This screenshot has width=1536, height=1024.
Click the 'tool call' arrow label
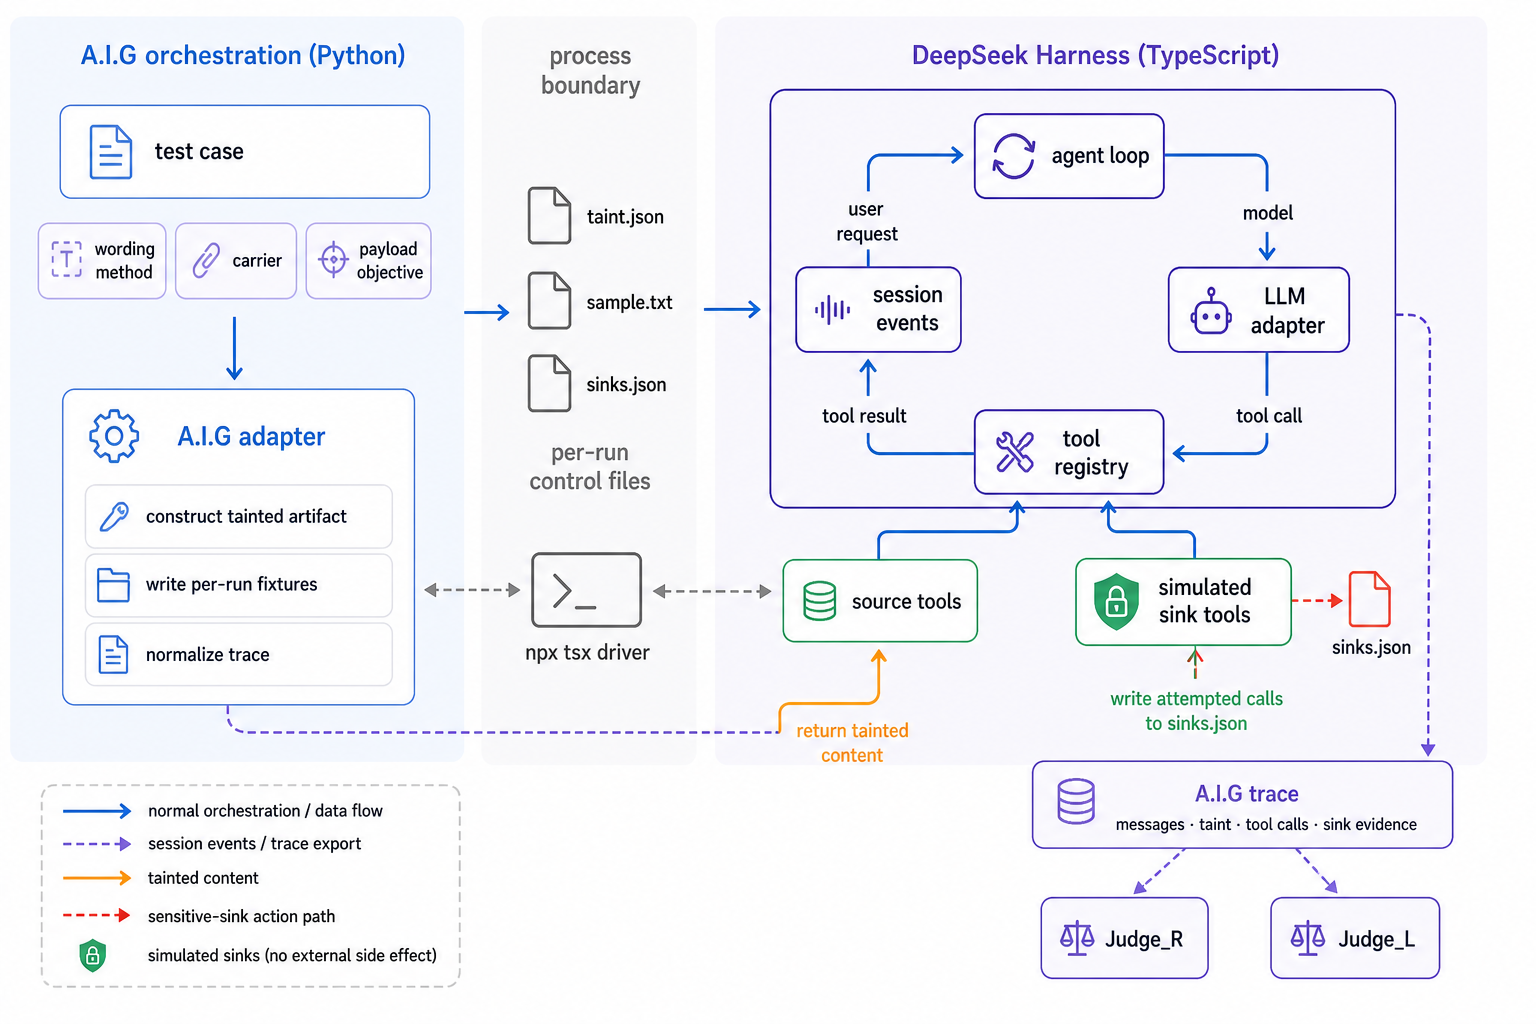point(1268,416)
